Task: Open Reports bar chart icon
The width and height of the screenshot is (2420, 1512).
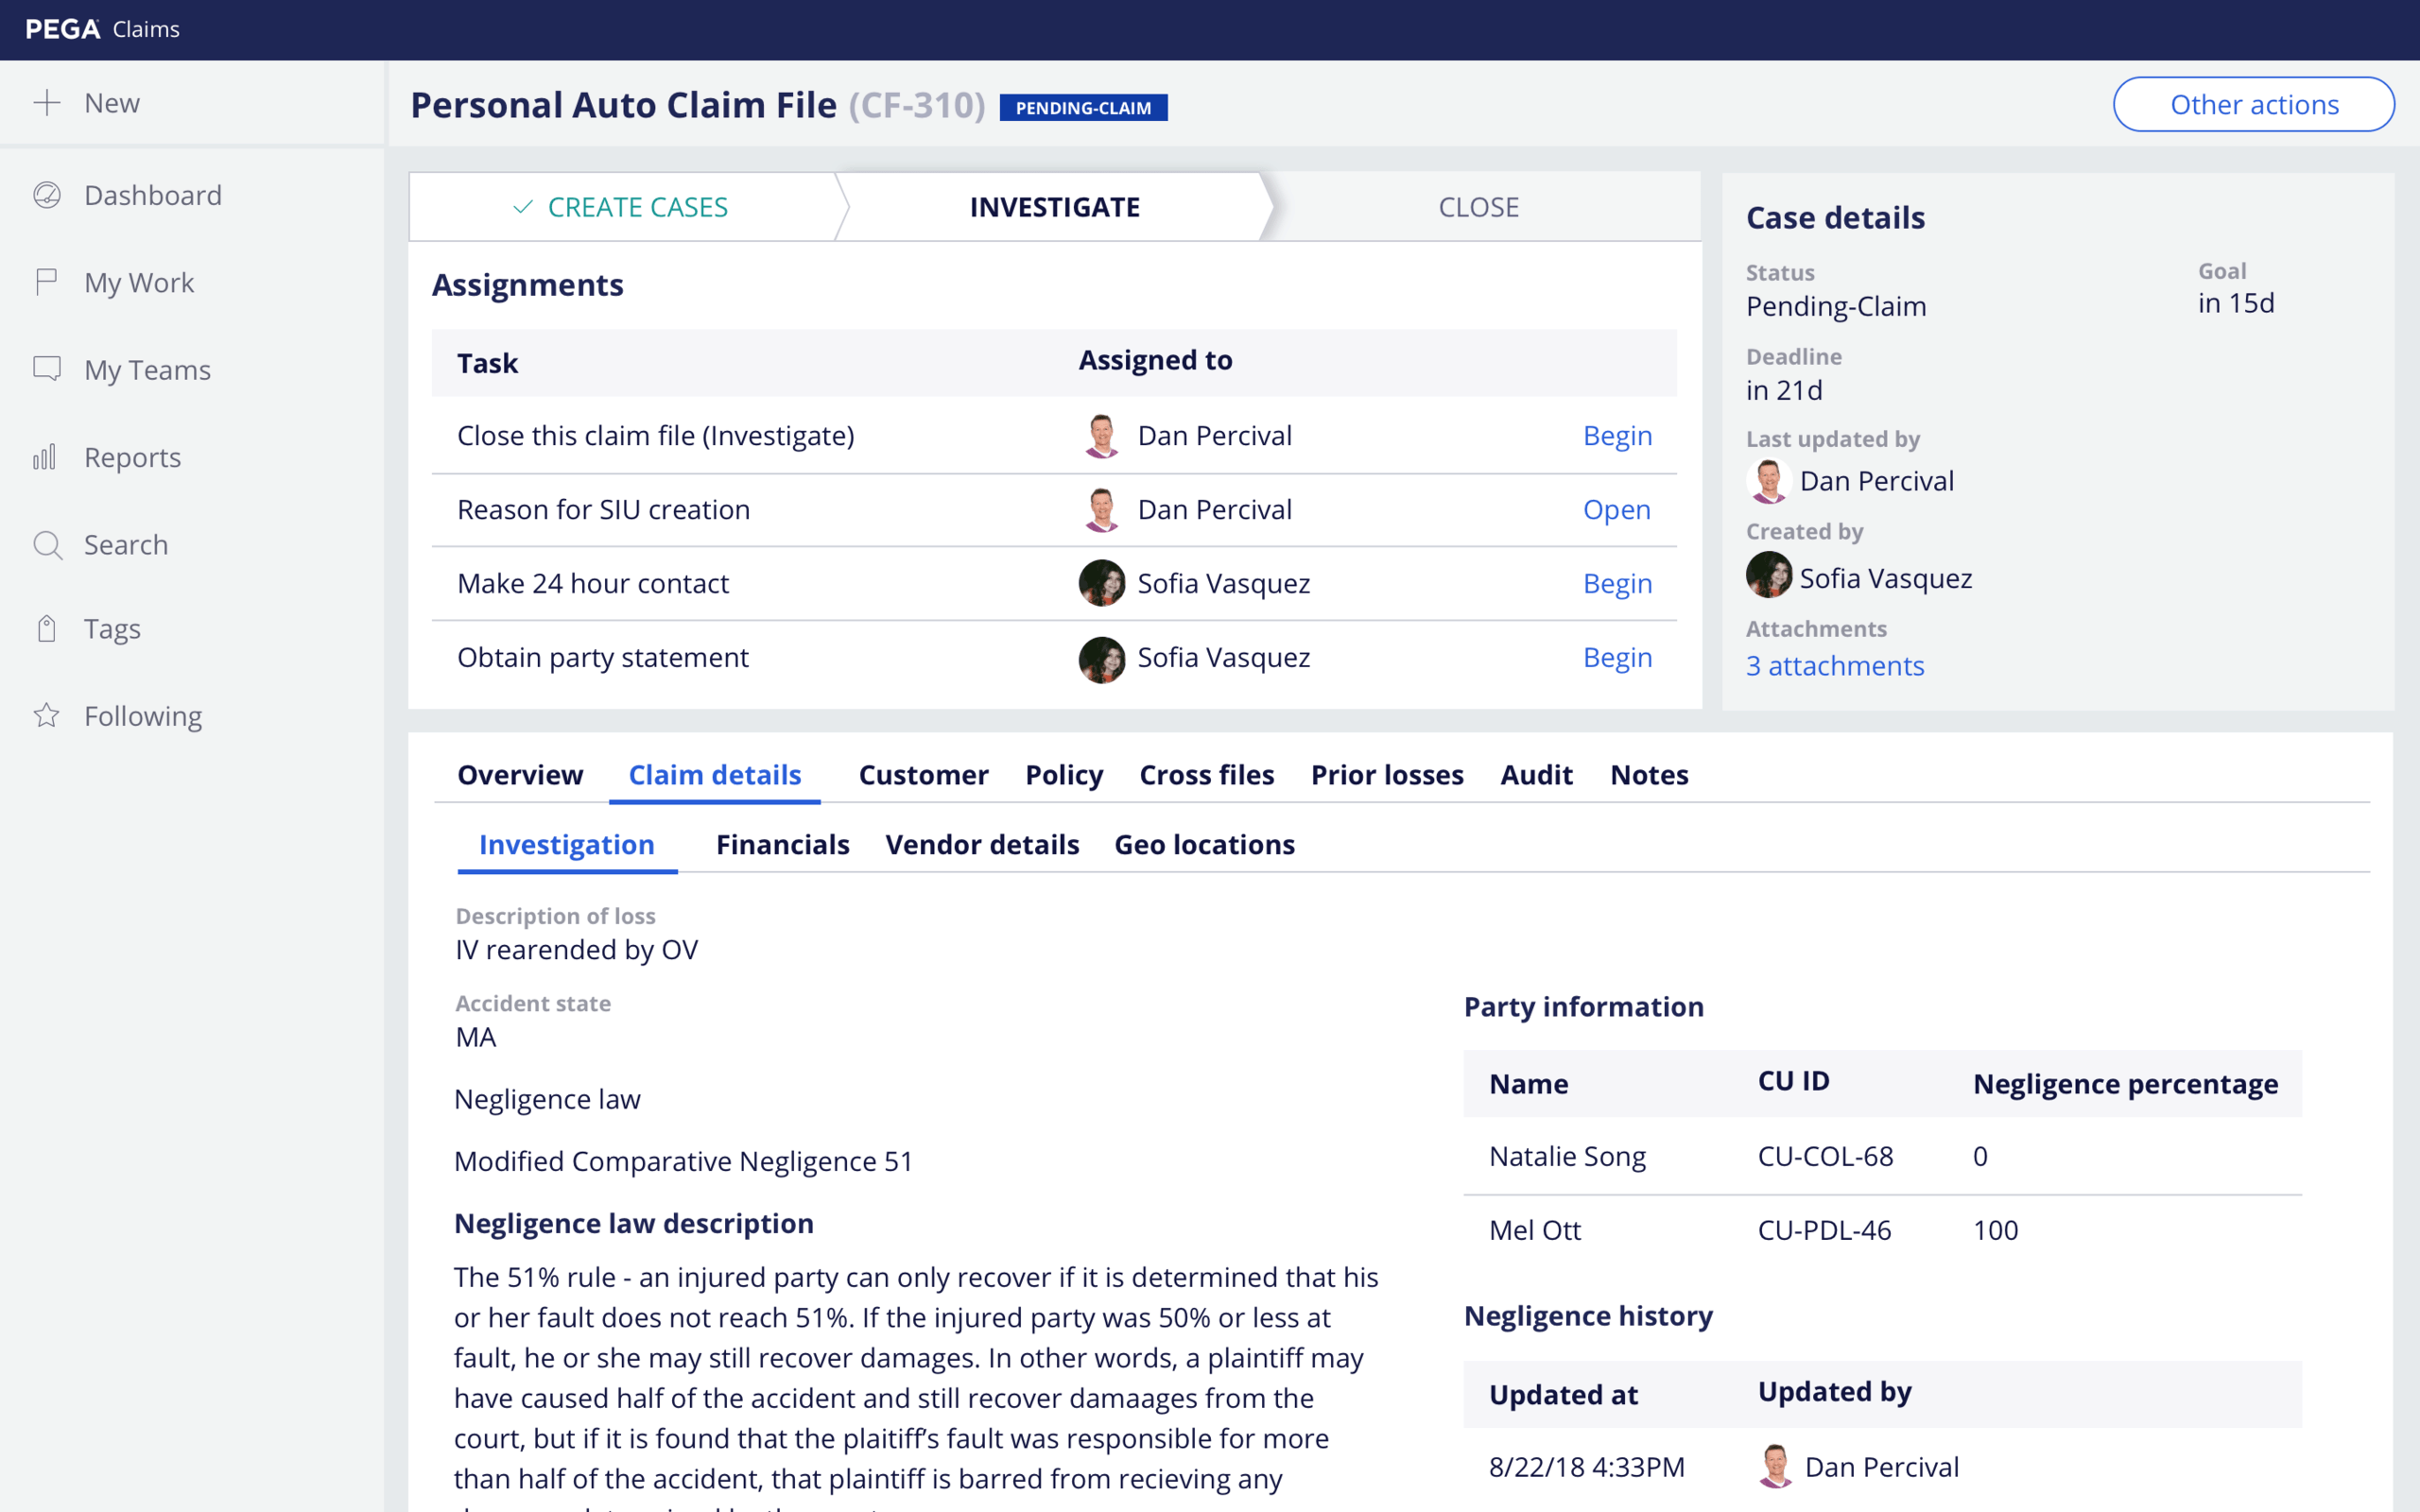Action: 45,457
